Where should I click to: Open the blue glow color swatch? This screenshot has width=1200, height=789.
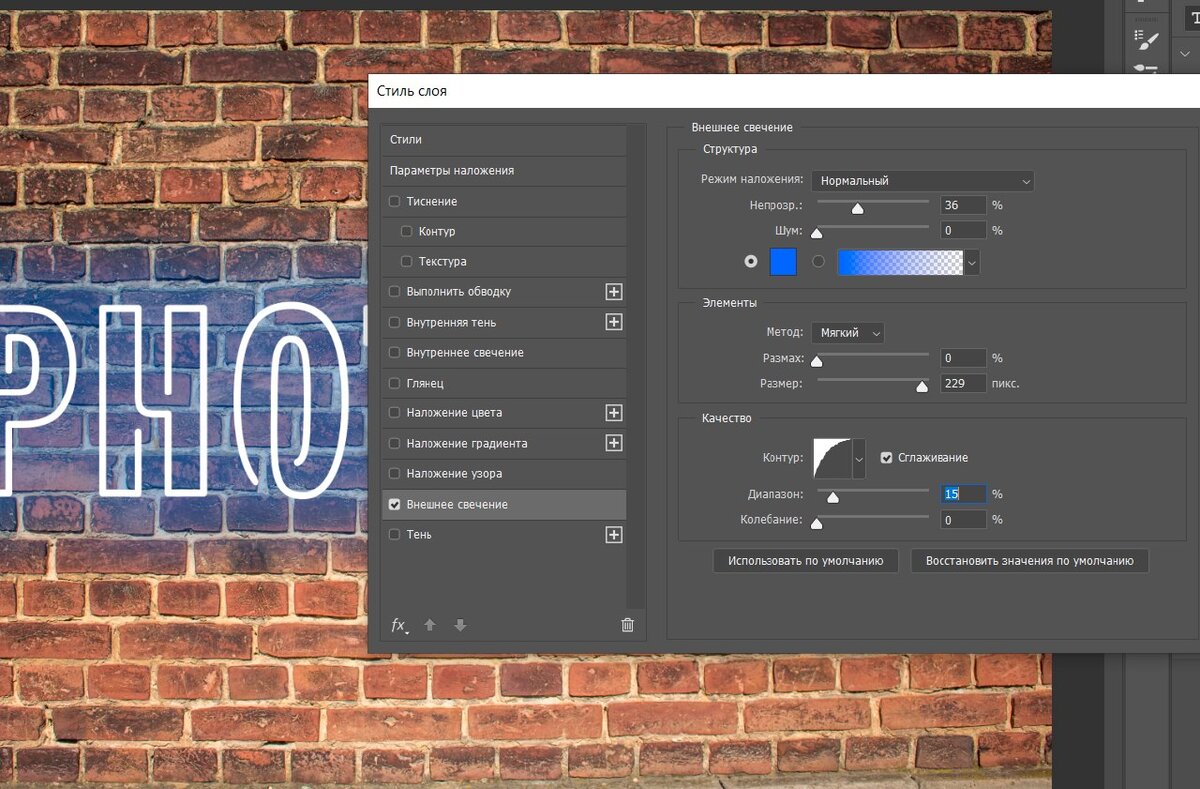(783, 262)
